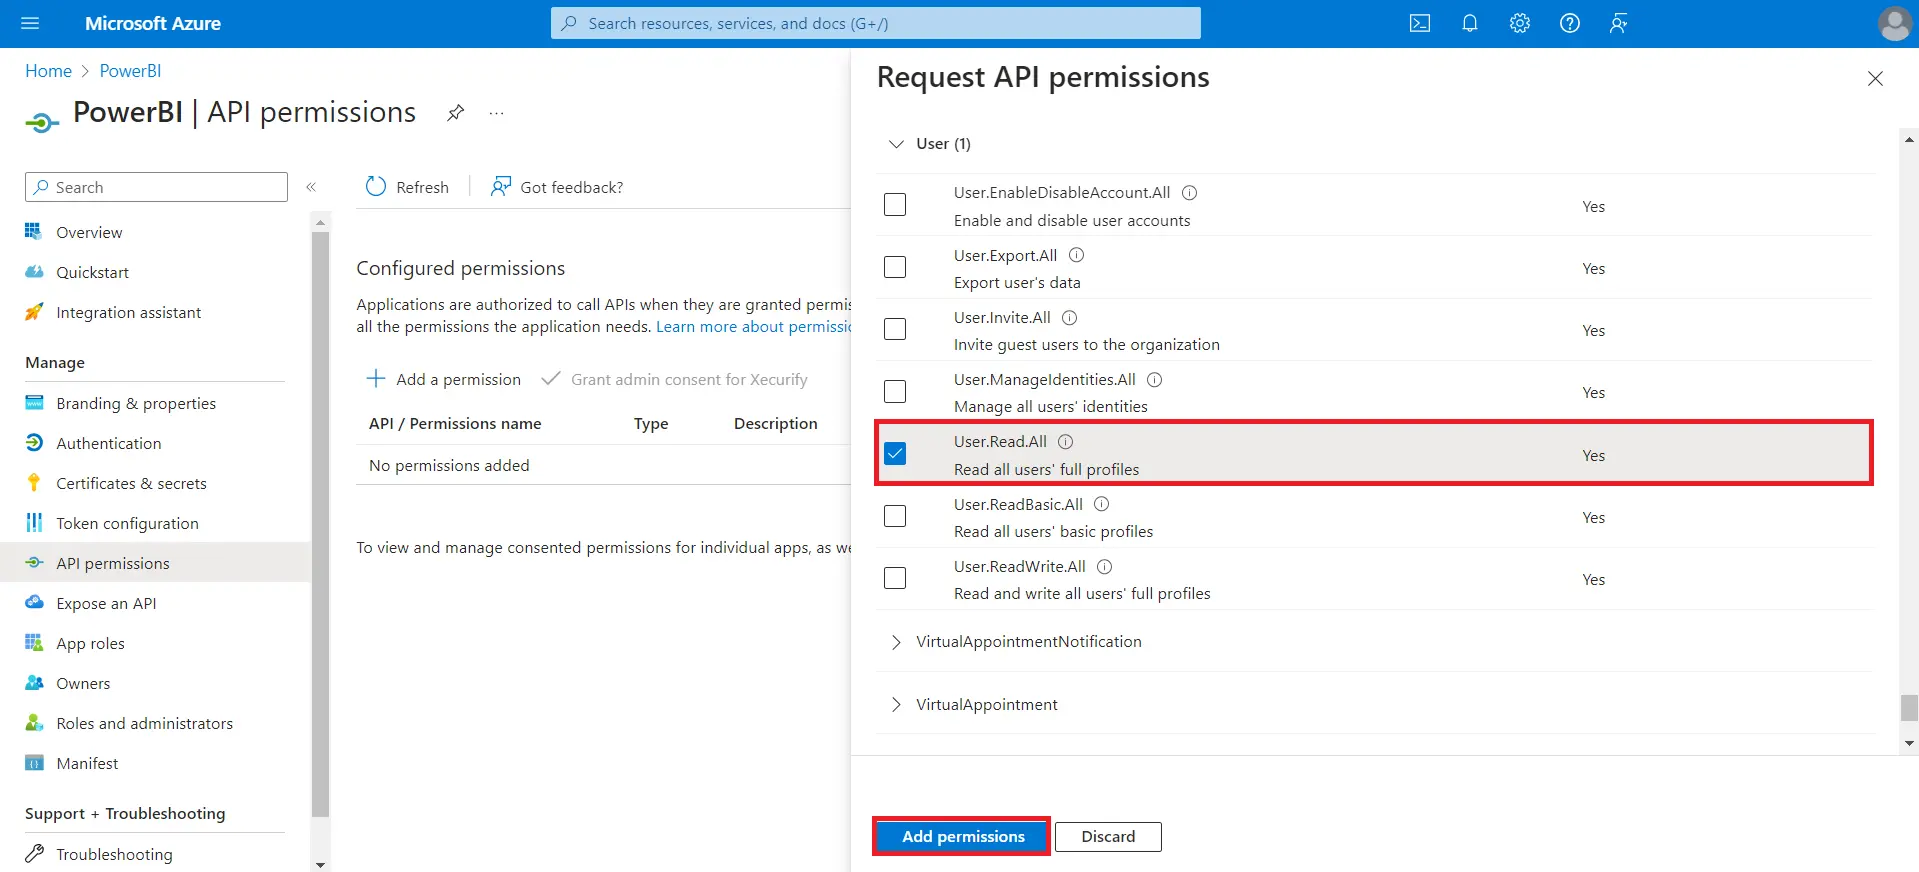Show info for User.Invite.All
1919x872 pixels.
click(1070, 318)
